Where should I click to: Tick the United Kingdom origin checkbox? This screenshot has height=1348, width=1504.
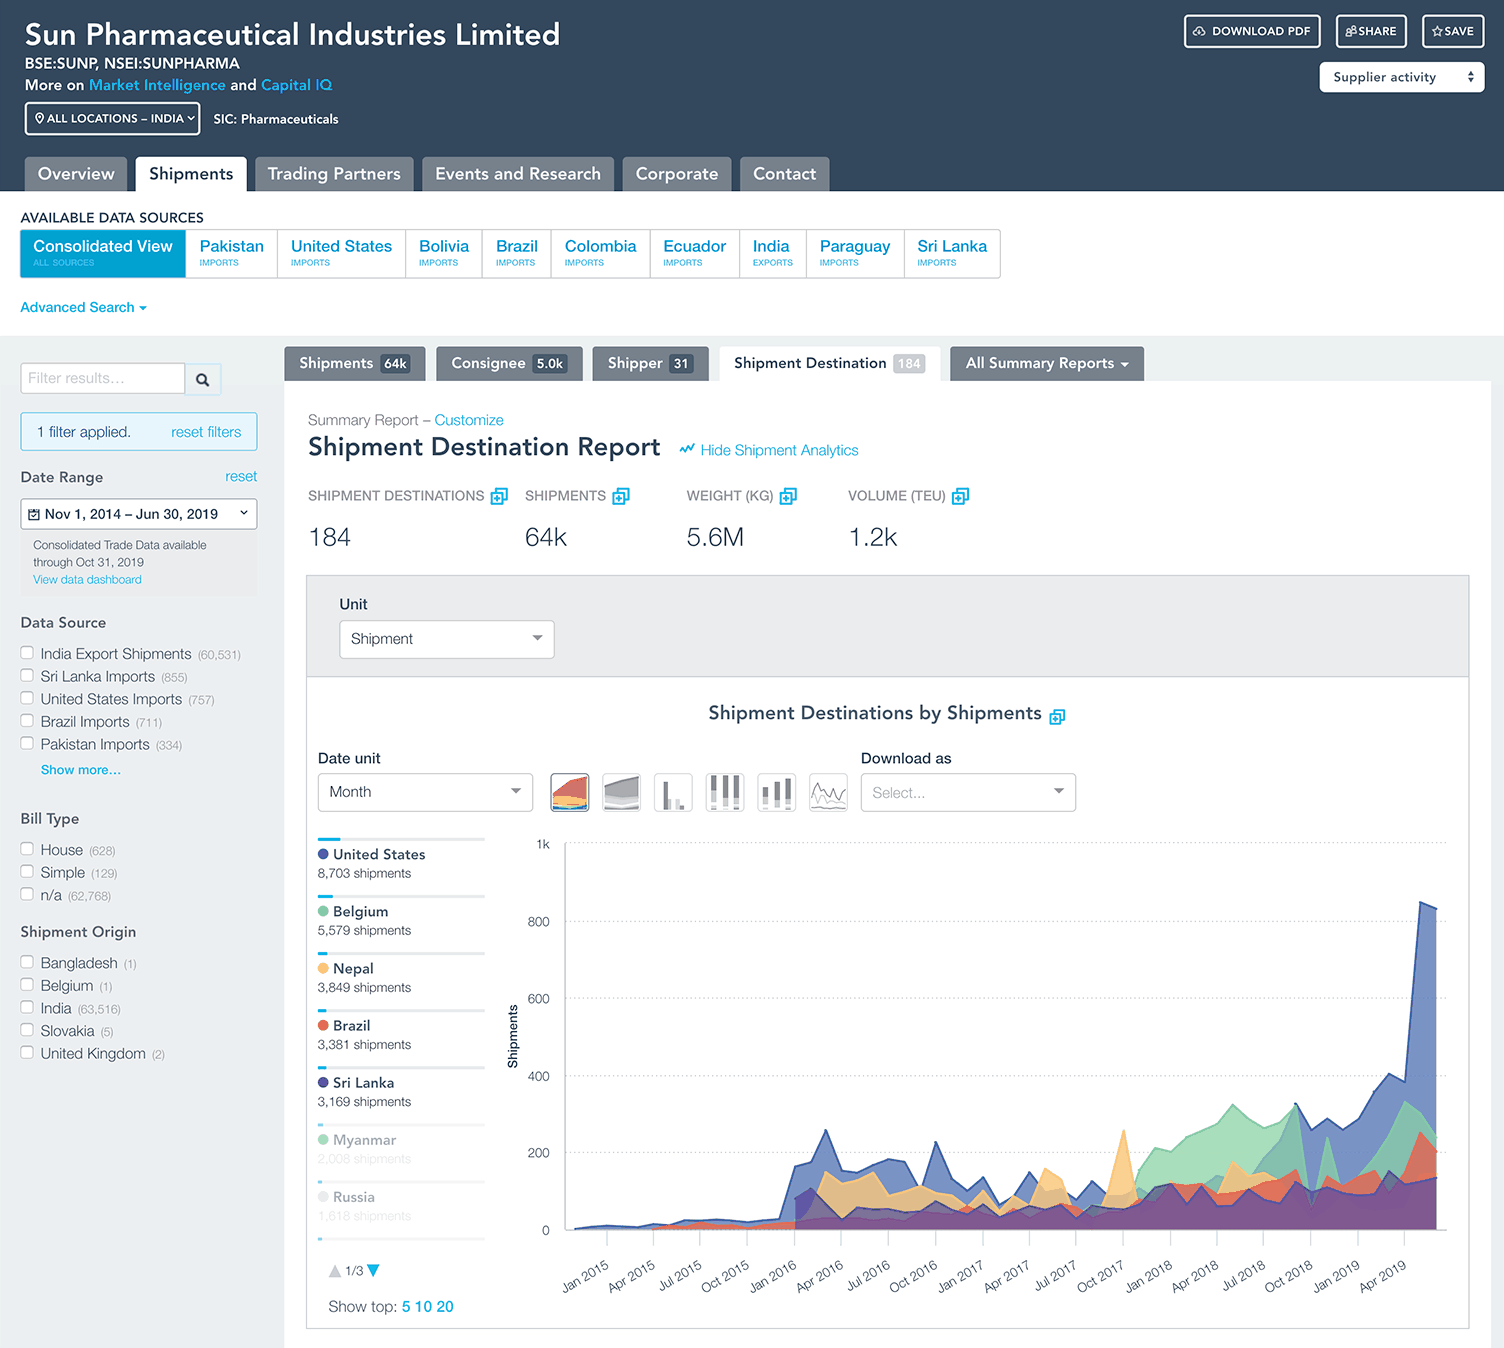[x=27, y=1052]
